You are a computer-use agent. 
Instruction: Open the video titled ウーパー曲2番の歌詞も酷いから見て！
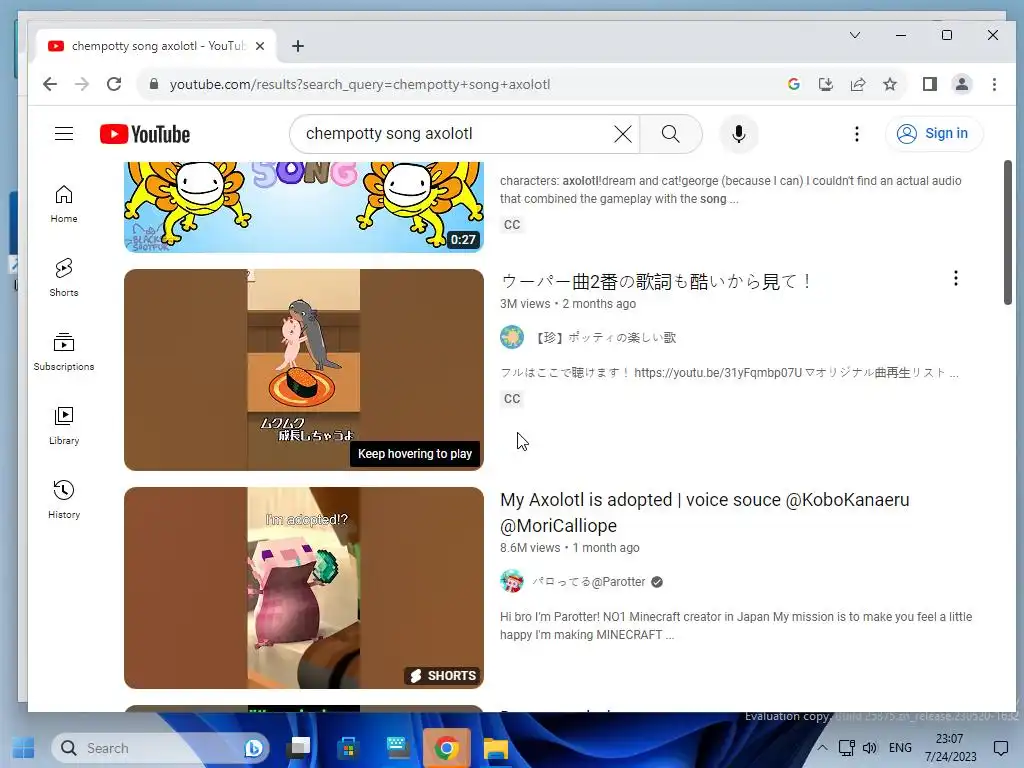(656, 281)
